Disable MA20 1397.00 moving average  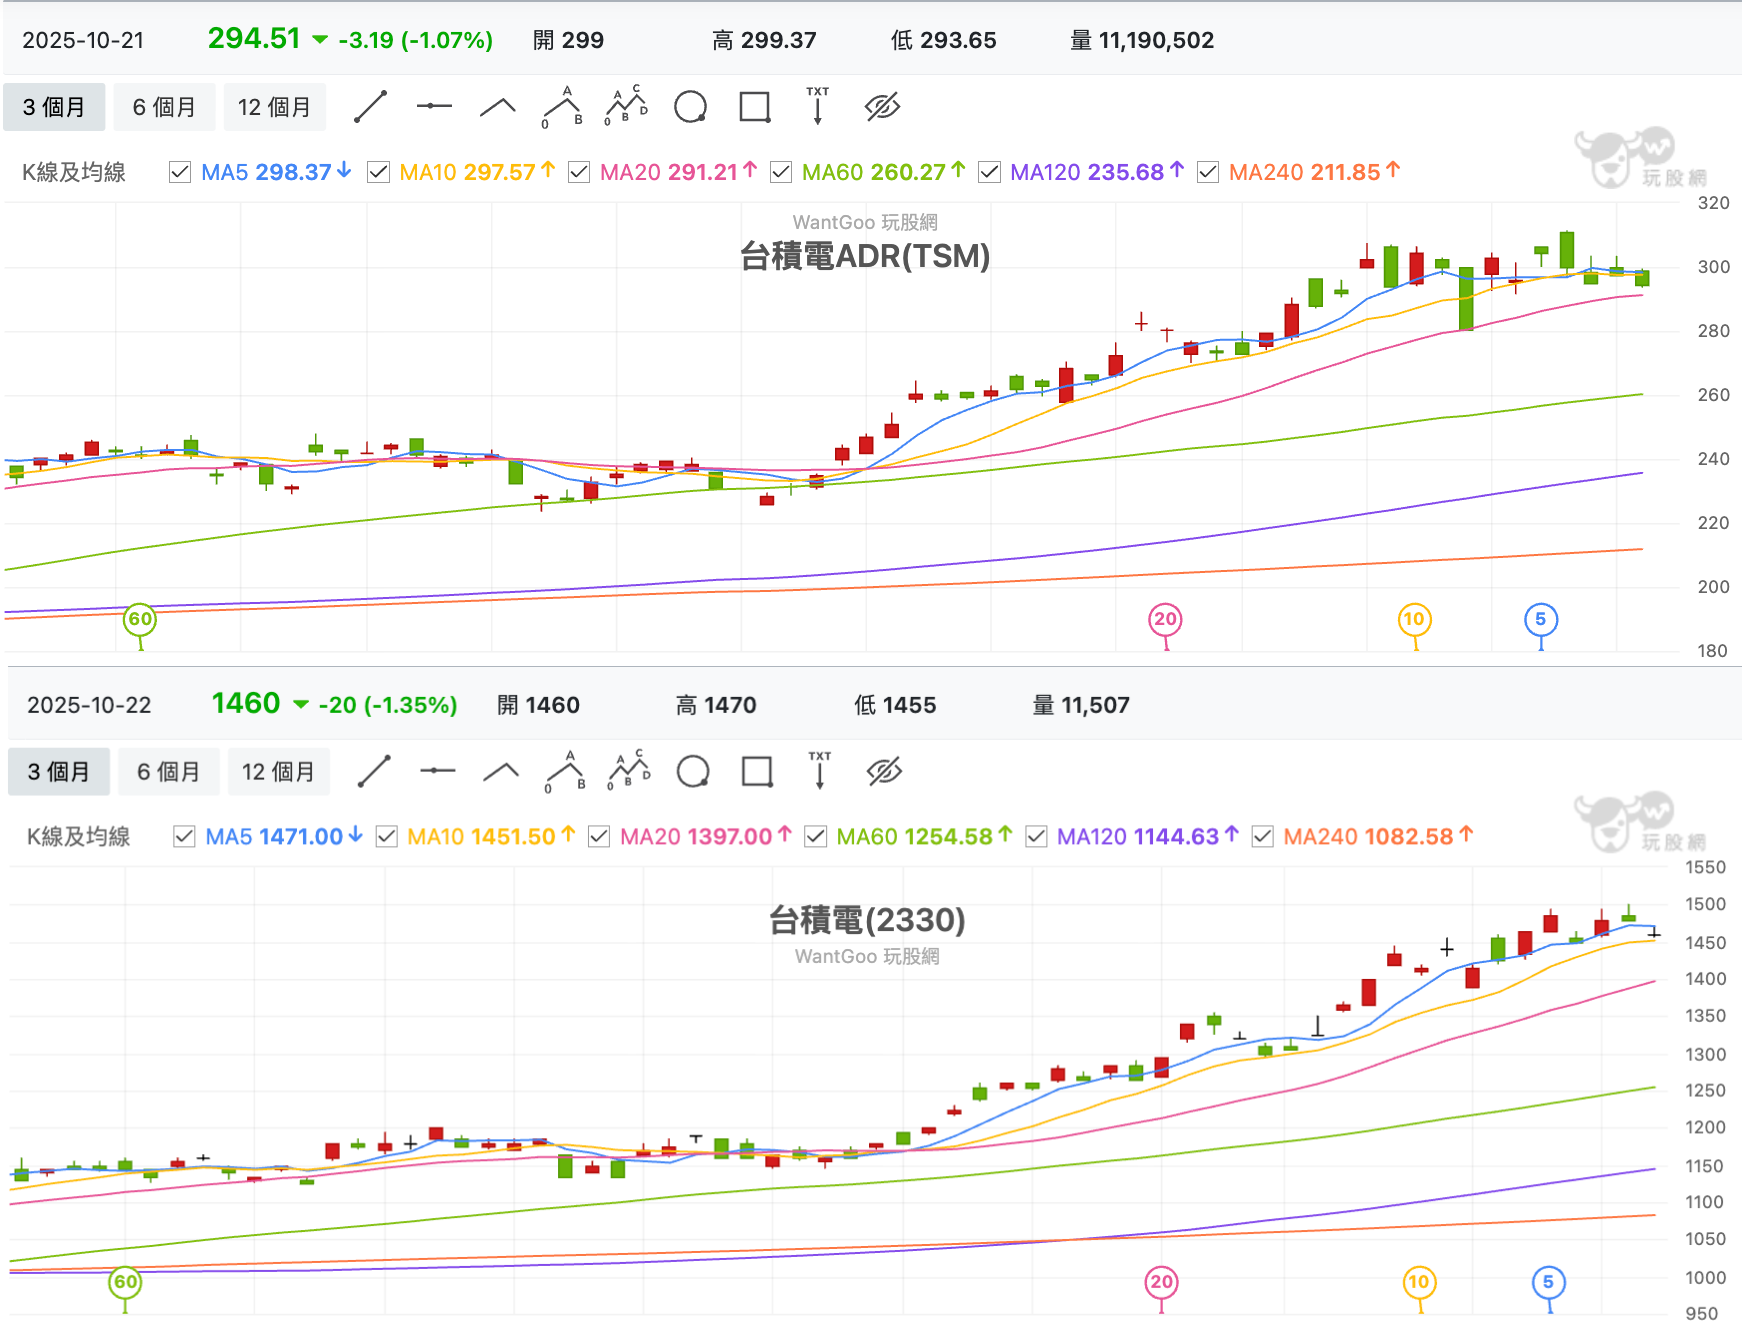tap(599, 836)
